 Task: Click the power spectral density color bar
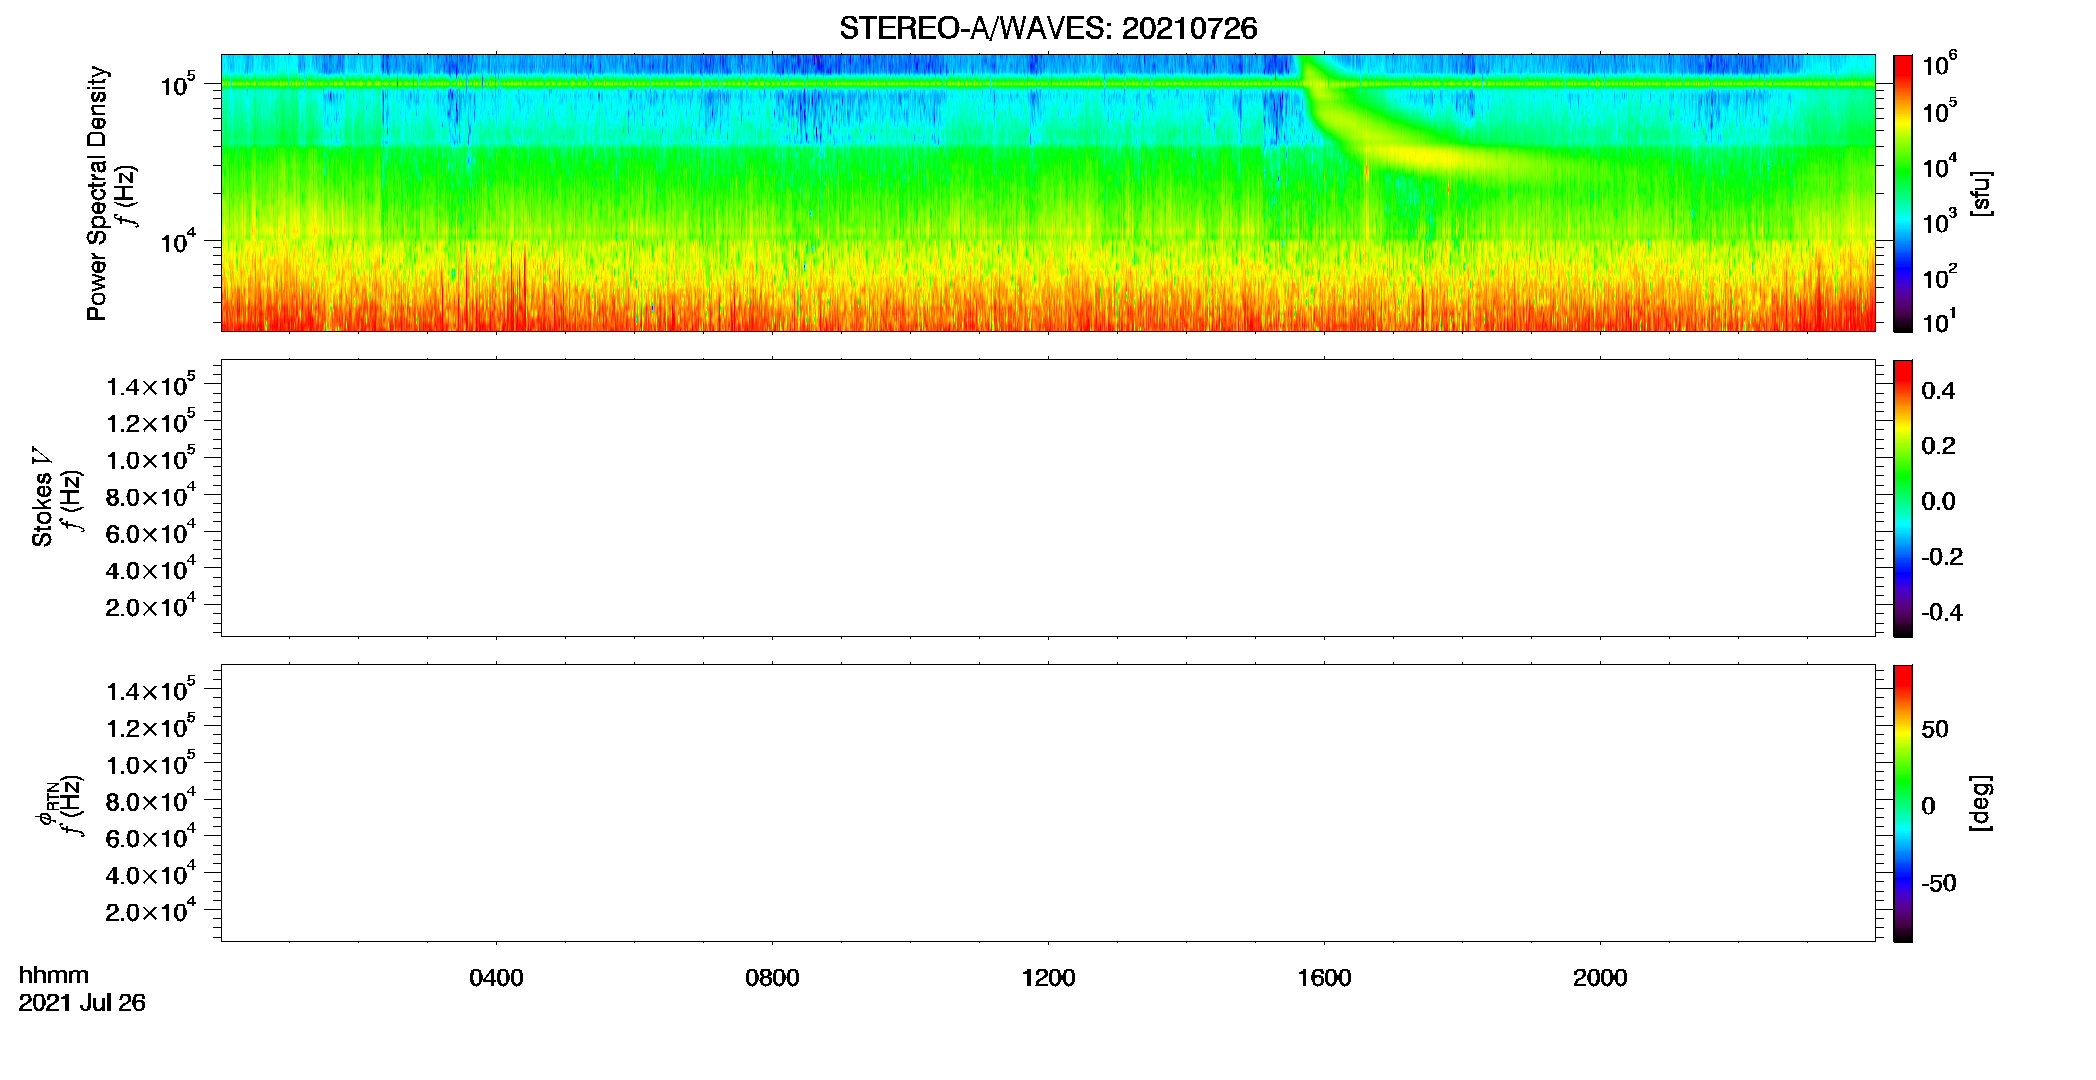(x=1903, y=193)
